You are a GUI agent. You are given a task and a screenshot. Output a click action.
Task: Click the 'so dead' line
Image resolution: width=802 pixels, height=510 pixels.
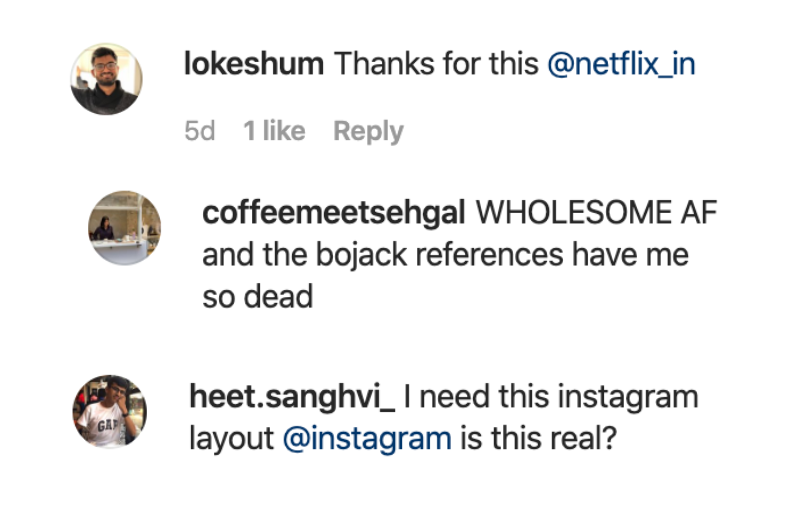[x=257, y=297]
